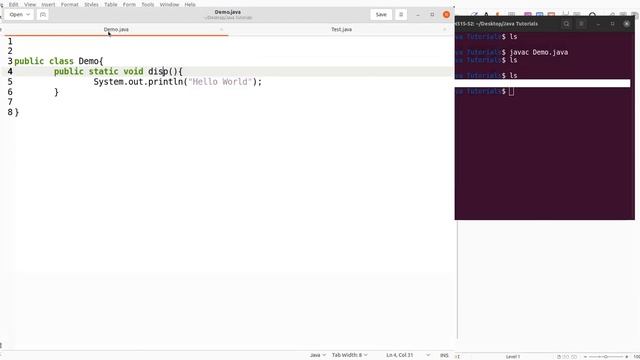Click the terminal title '~/Desktop/Java Tutorials'
This screenshot has height=360, width=640.
click(507, 24)
